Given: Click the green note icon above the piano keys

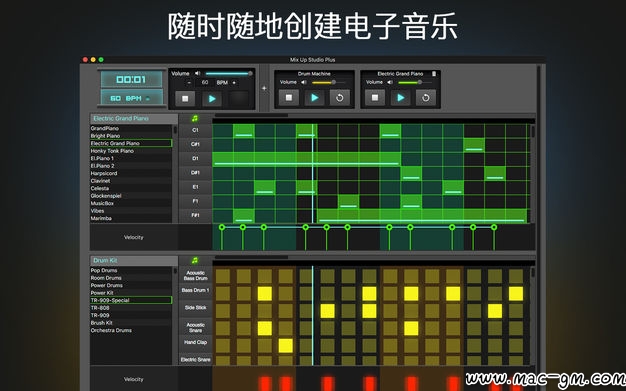Looking at the screenshot, I should click(x=195, y=118).
